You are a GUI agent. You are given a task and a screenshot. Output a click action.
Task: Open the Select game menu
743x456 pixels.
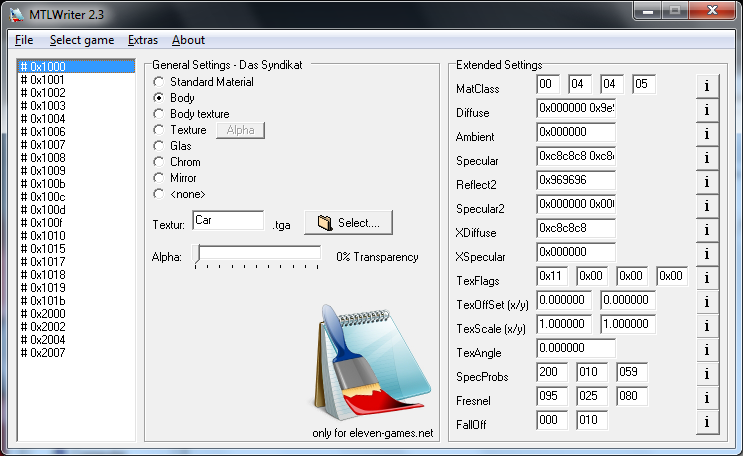click(82, 40)
